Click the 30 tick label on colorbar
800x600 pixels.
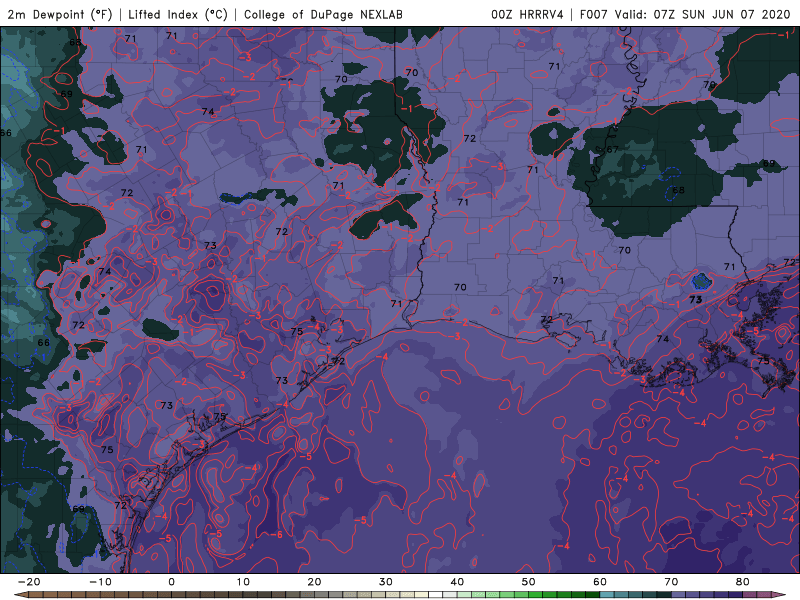386,582
